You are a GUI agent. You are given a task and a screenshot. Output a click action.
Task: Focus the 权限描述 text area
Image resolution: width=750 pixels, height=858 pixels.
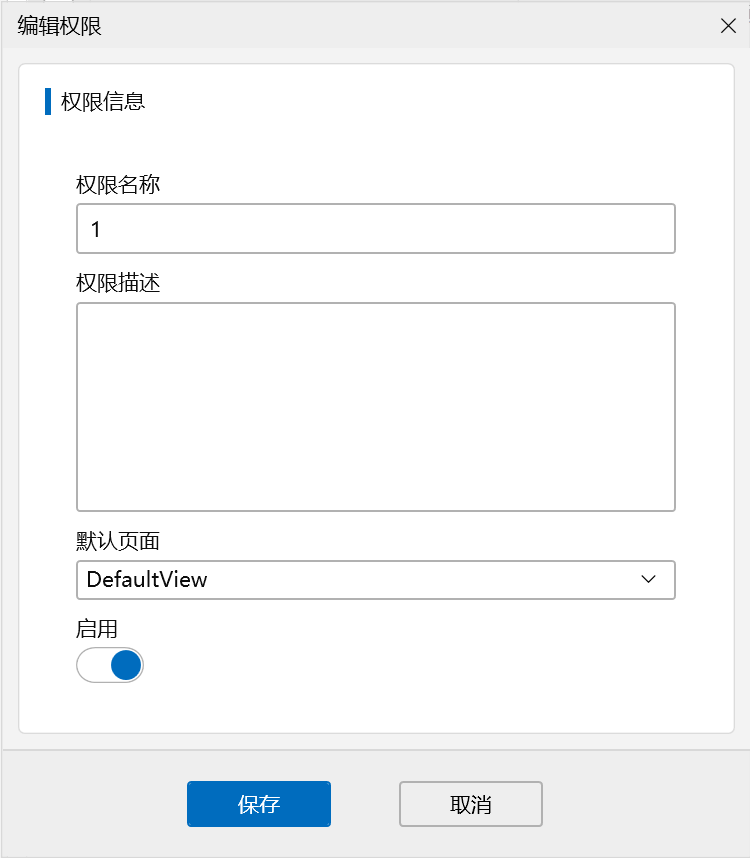click(375, 407)
